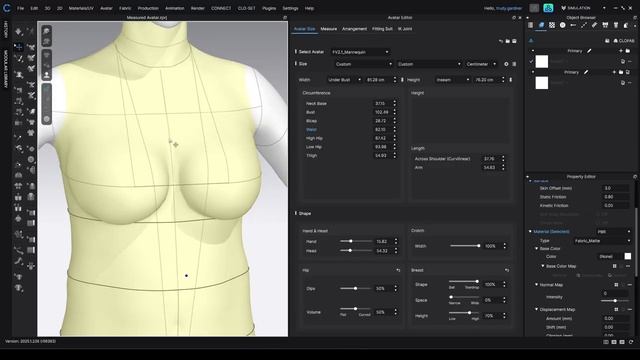This screenshot has width=640, height=360.
Task: Open the SIMULATION mode dropdown
Action: 583,8
